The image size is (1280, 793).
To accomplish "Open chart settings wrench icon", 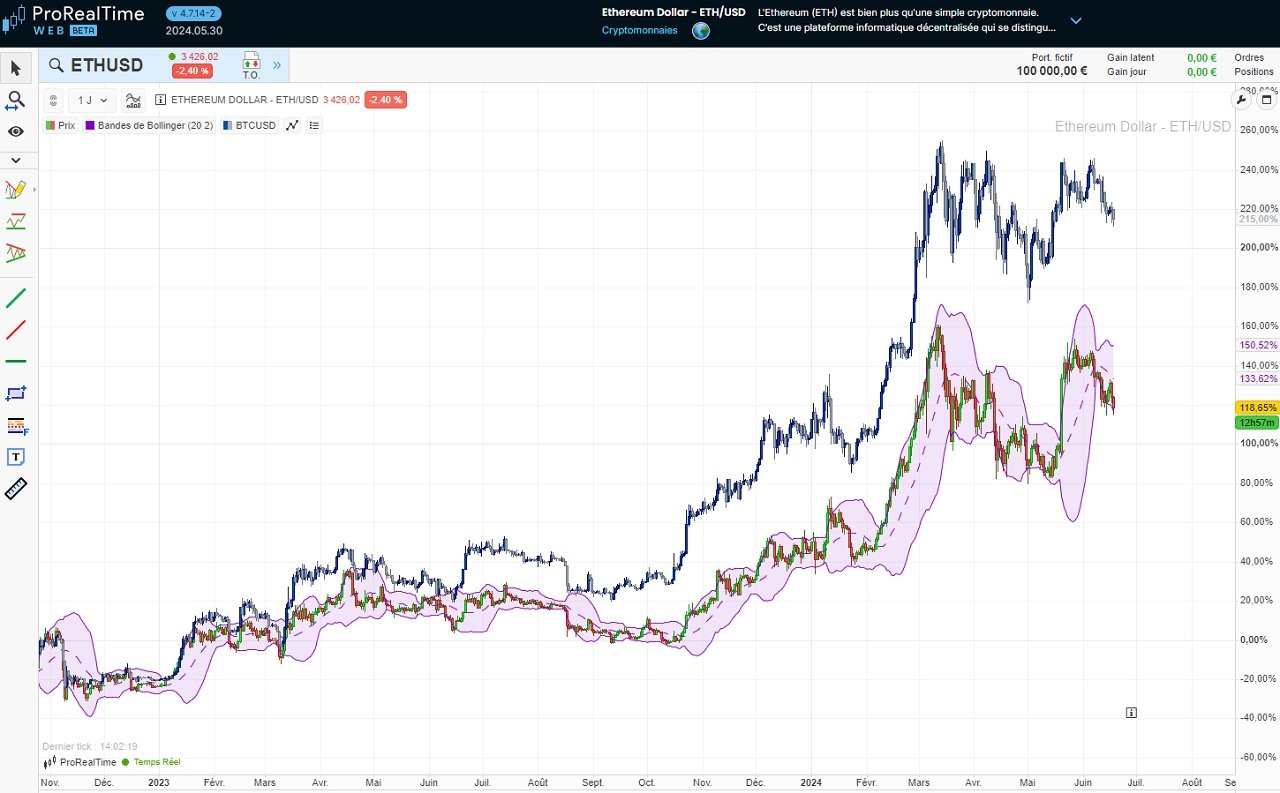I will point(1242,99).
